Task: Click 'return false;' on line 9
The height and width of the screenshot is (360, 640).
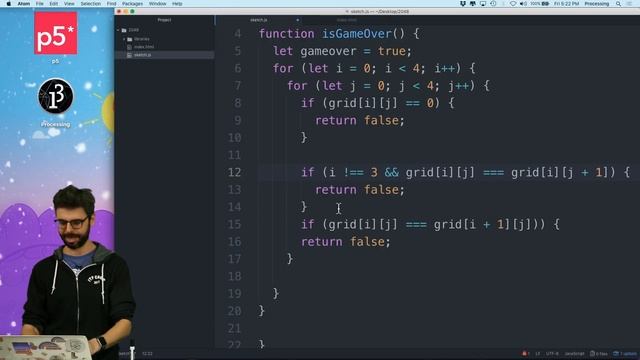Action: coord(360,120)
